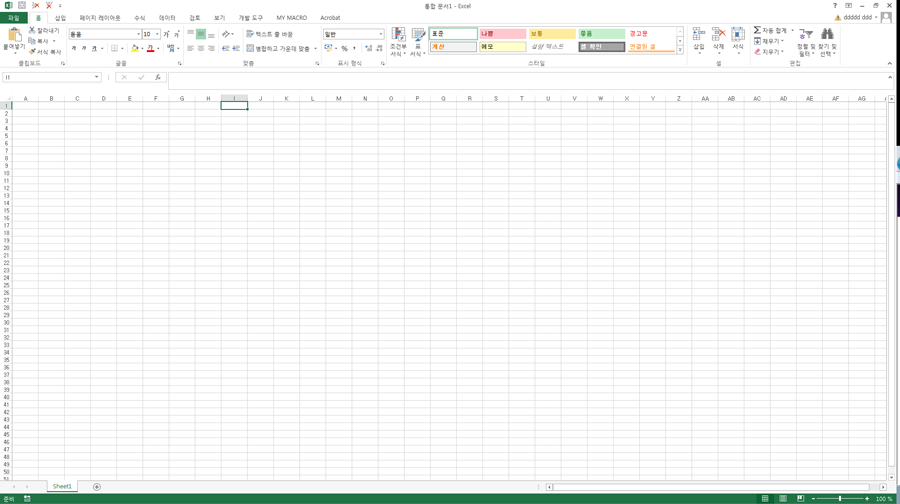
Task: Decrease decimal places icon
Action: 379,49
